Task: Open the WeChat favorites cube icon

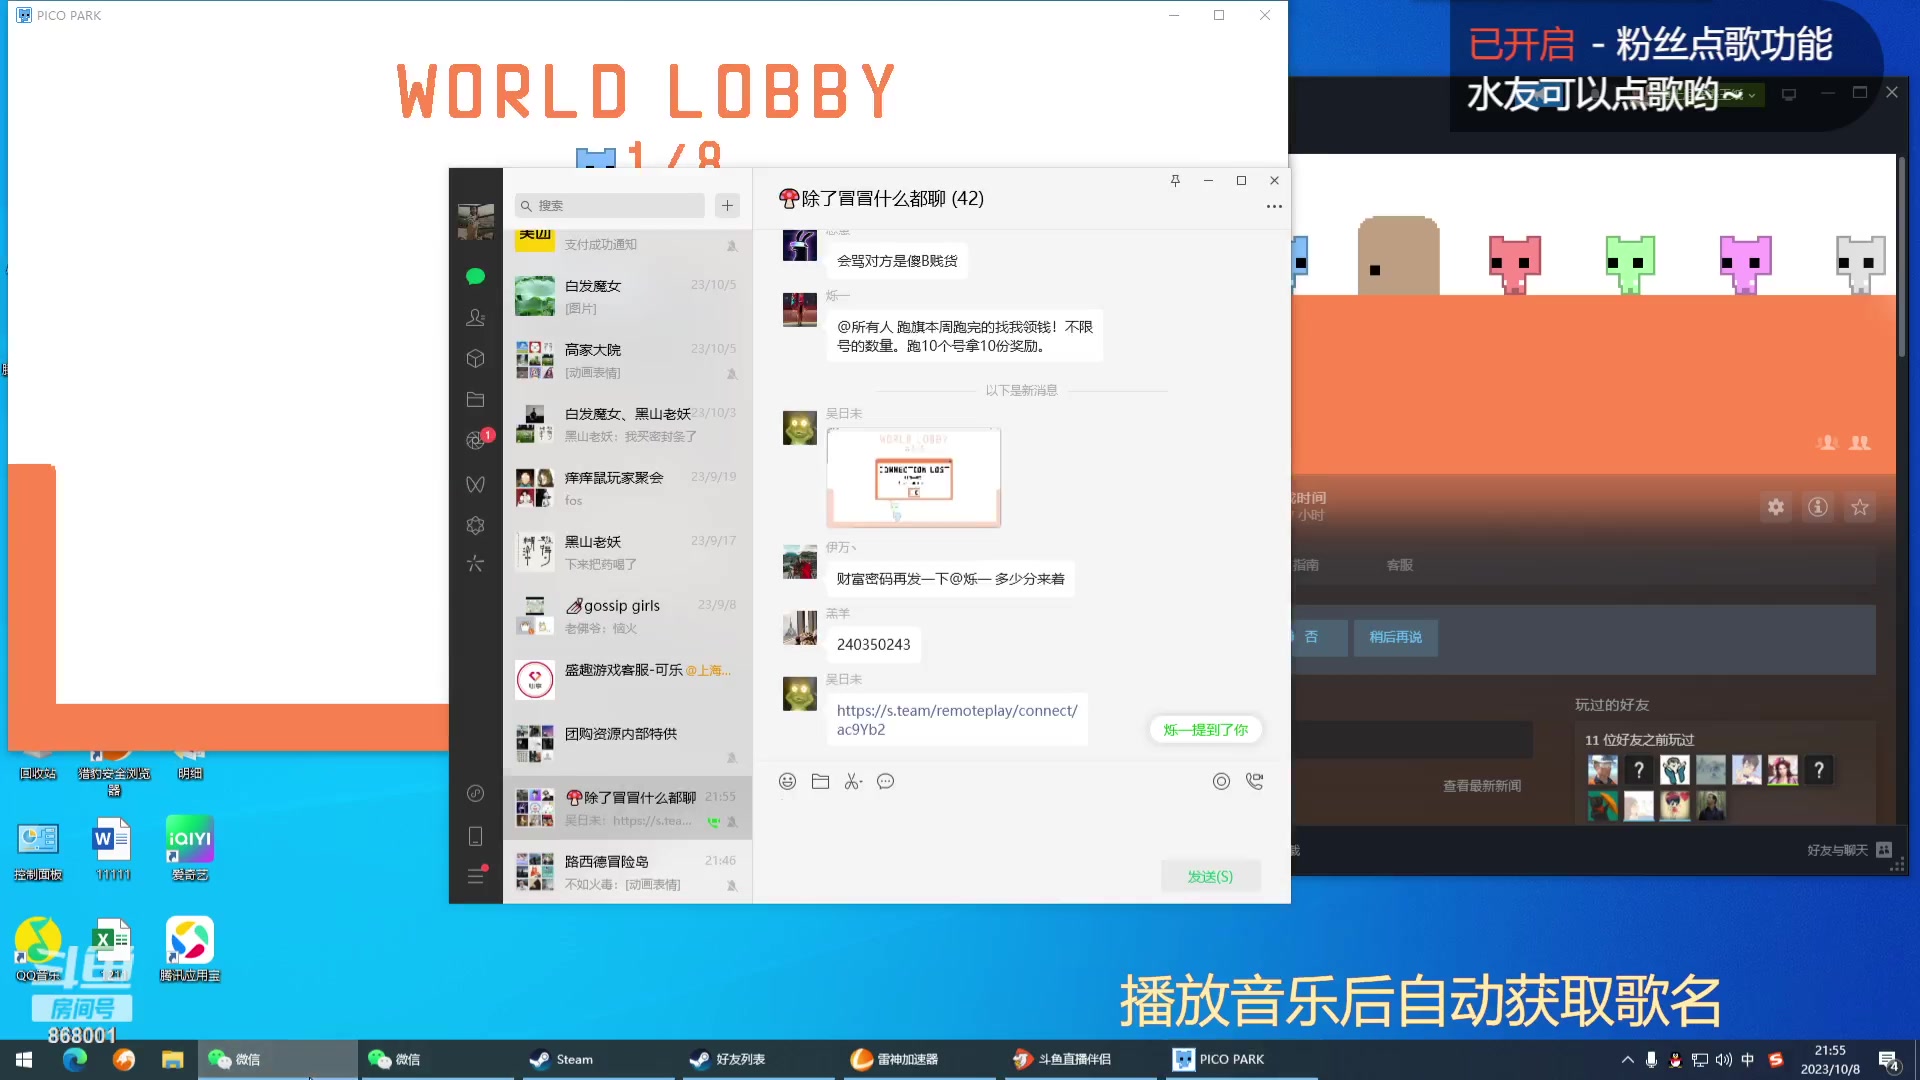Action: (476, 358)
